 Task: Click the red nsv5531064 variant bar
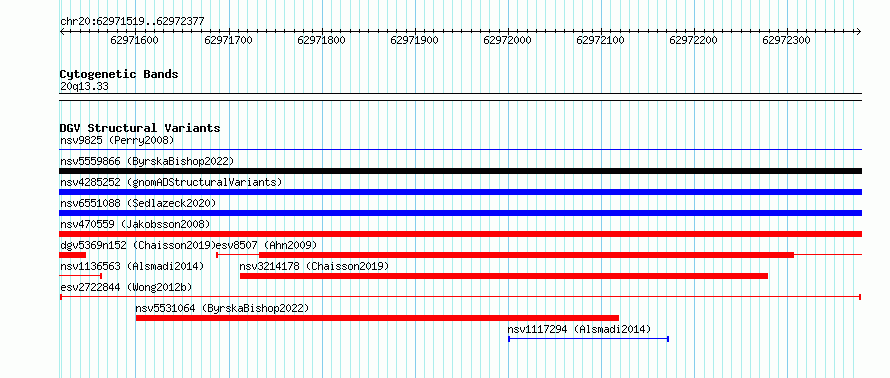[377, 318]
